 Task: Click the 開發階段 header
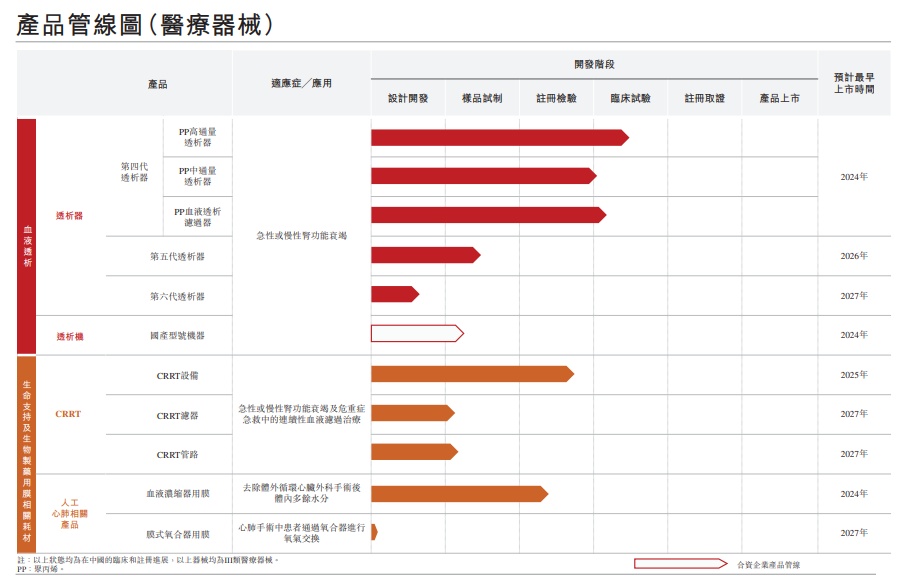point(594,64)
